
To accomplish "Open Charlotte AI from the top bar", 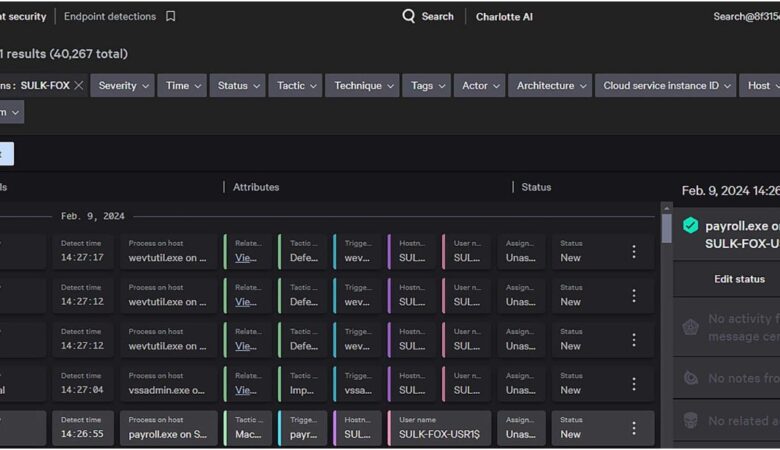I will (x=504, y=17).
